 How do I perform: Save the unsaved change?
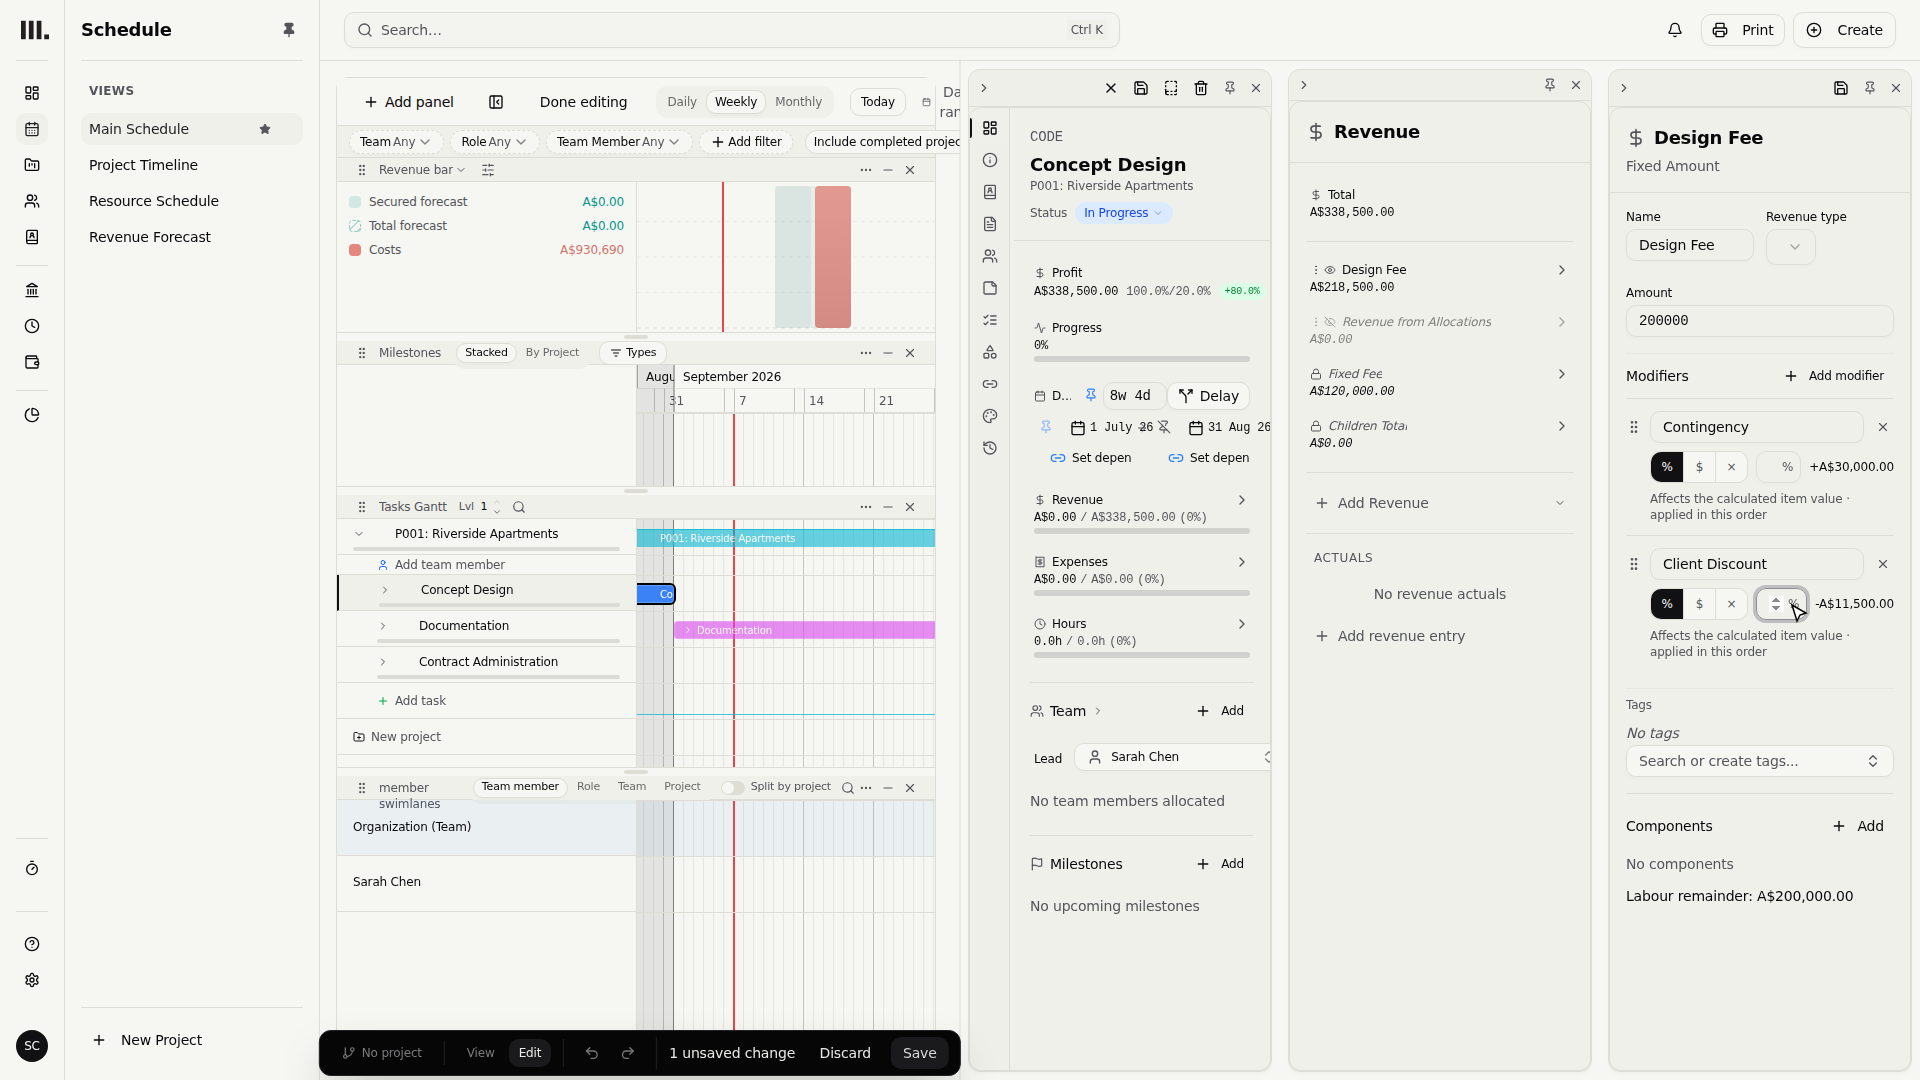coord(919,1053)
